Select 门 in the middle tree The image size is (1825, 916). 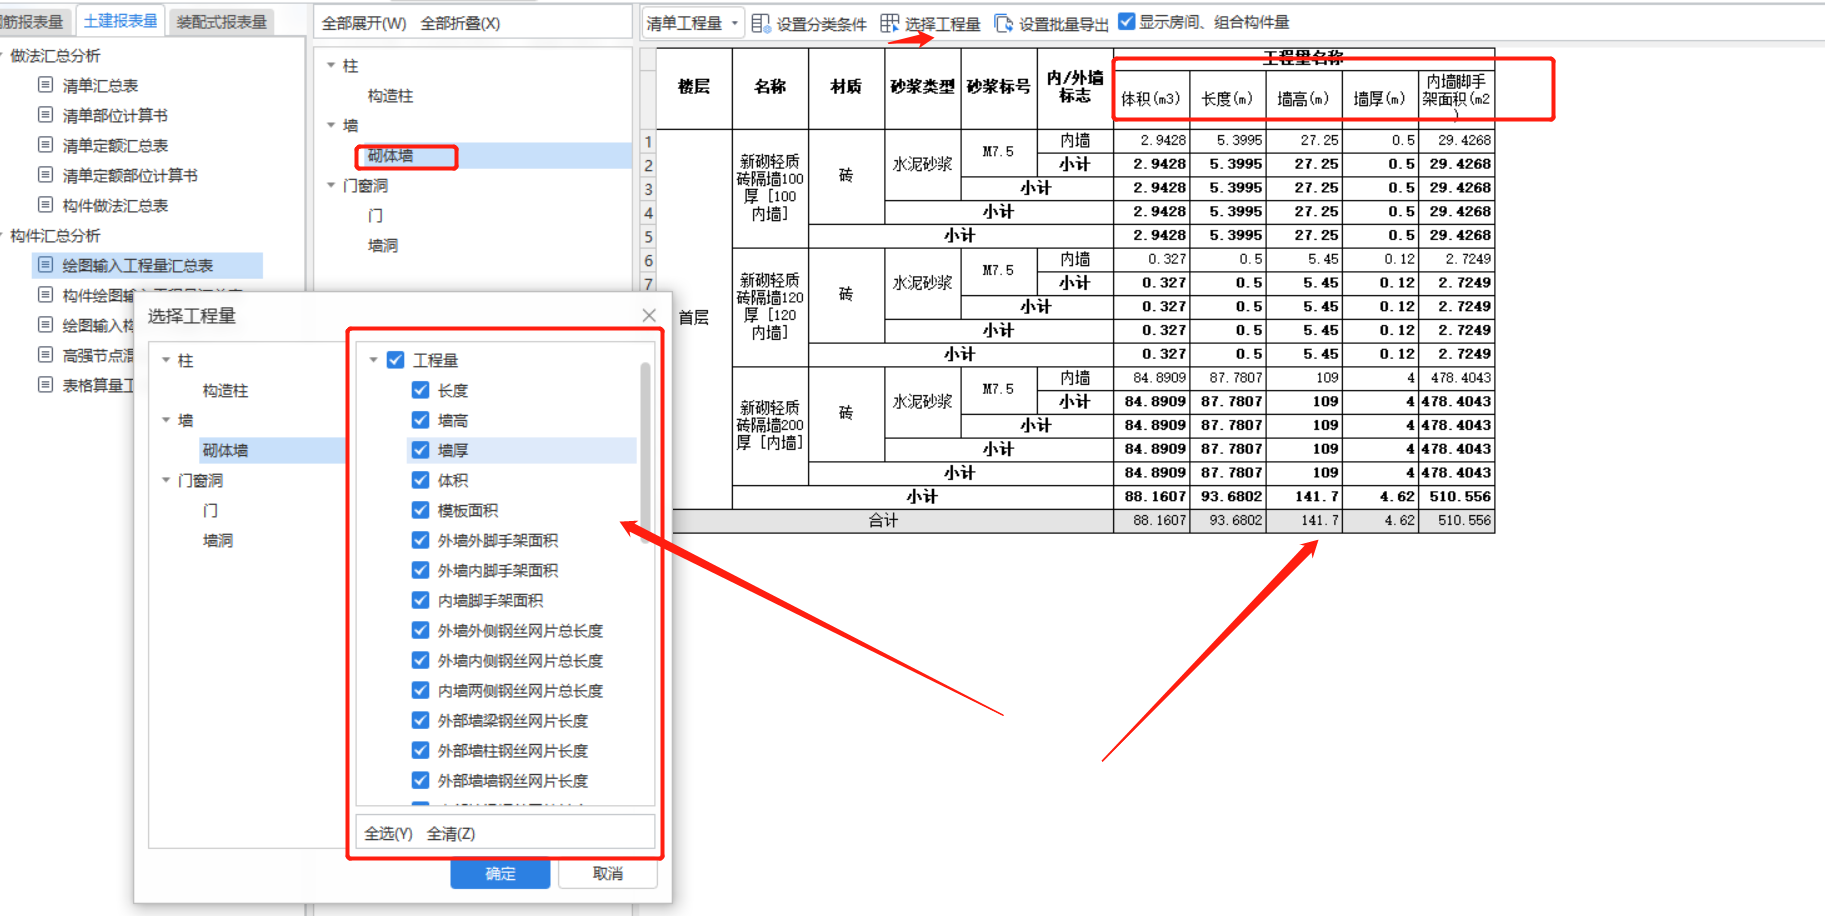point(375,215)
